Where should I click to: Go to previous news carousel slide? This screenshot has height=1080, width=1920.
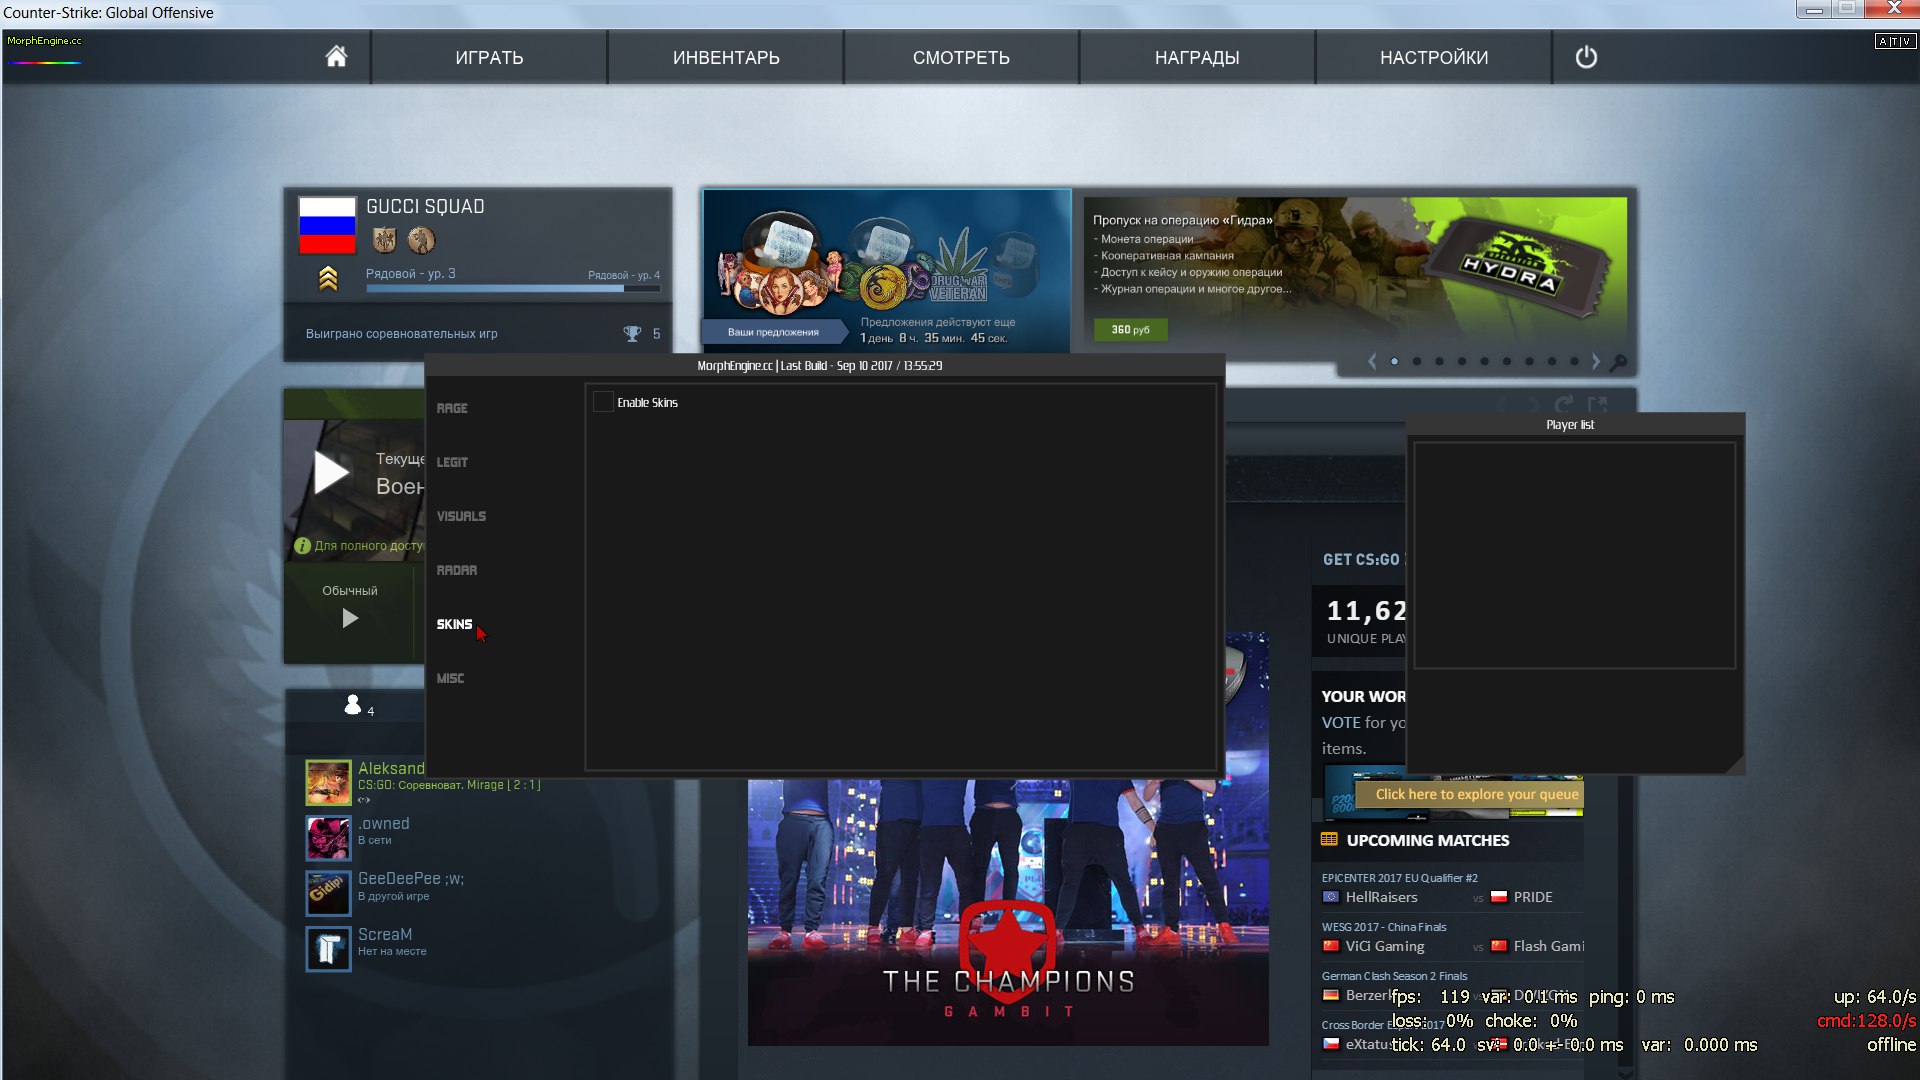click(1372, 361)
